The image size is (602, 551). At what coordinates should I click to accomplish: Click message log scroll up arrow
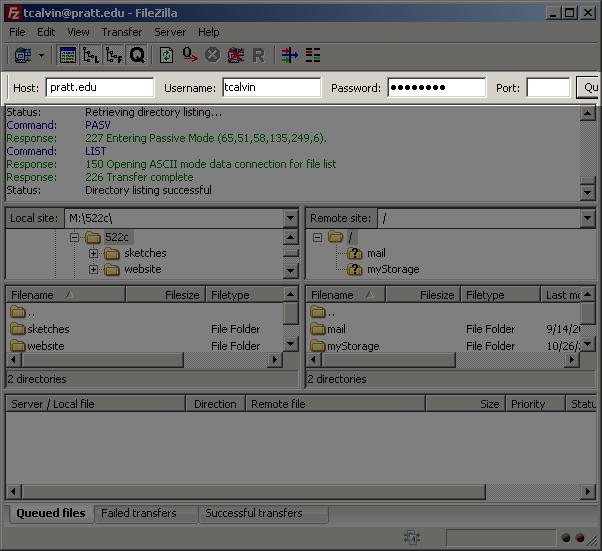588,113
